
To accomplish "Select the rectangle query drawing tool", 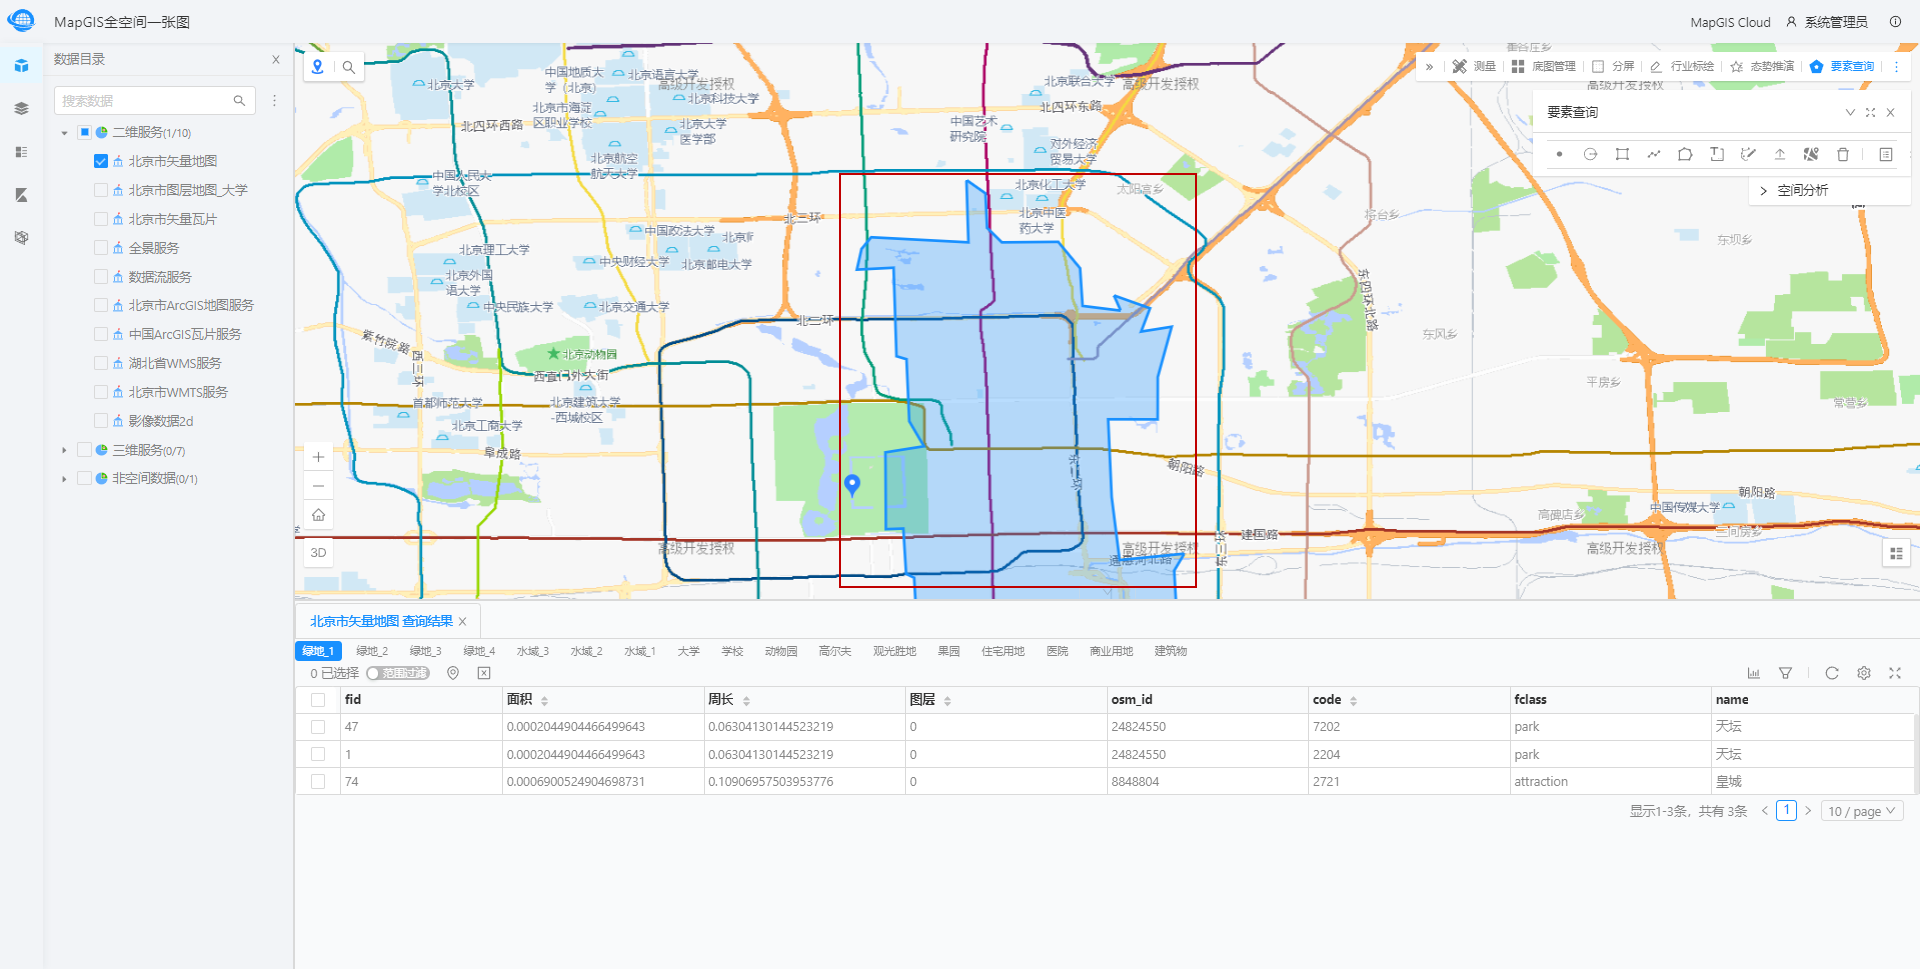I will (1622, 154).
